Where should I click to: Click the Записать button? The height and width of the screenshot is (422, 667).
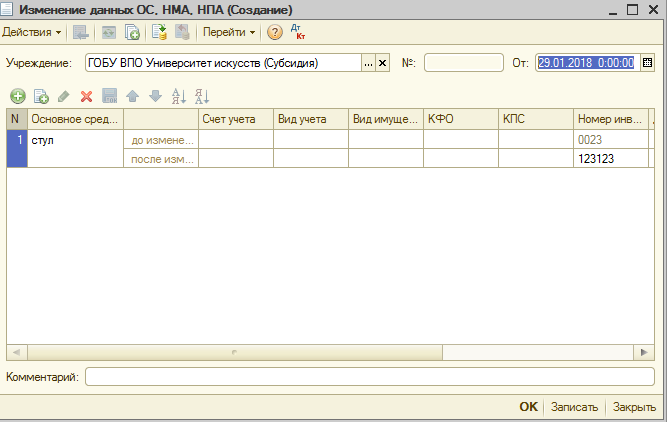(x=574, y=407)
